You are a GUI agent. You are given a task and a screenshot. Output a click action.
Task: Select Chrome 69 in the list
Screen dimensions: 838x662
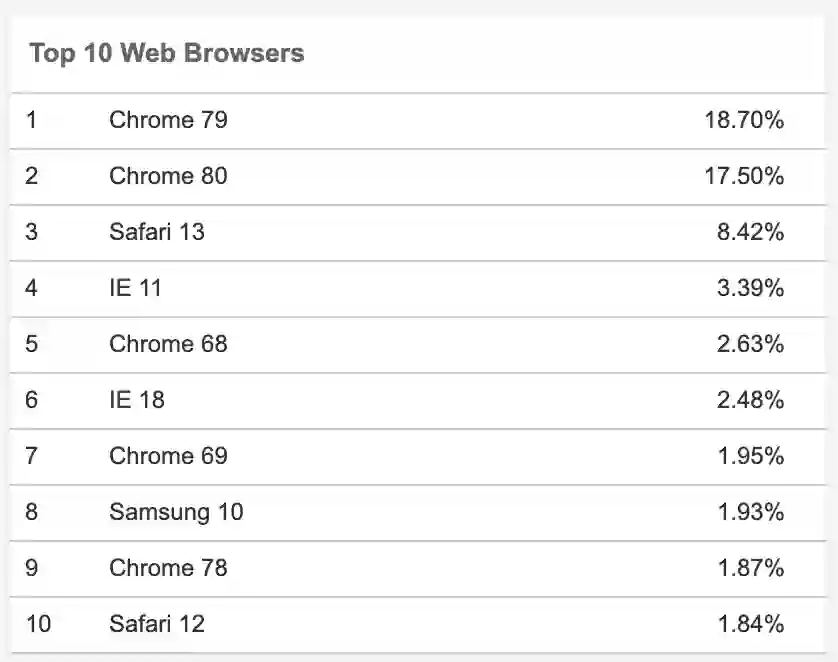(x=168, y=456)
